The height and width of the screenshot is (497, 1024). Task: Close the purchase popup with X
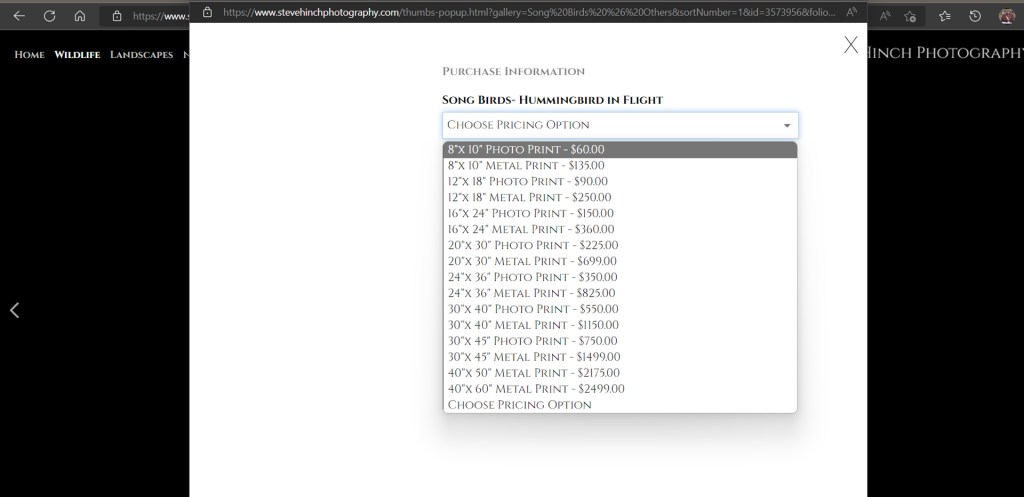click(x=851, y=44)
